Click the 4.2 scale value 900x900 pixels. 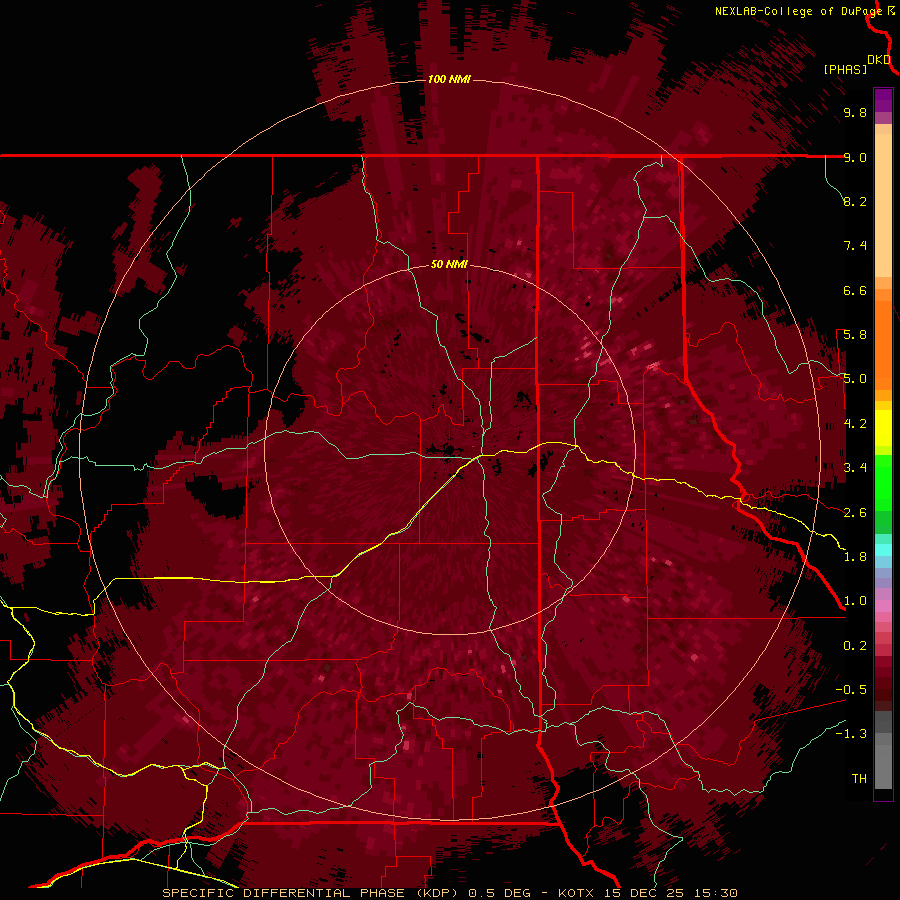click(855, 424)
